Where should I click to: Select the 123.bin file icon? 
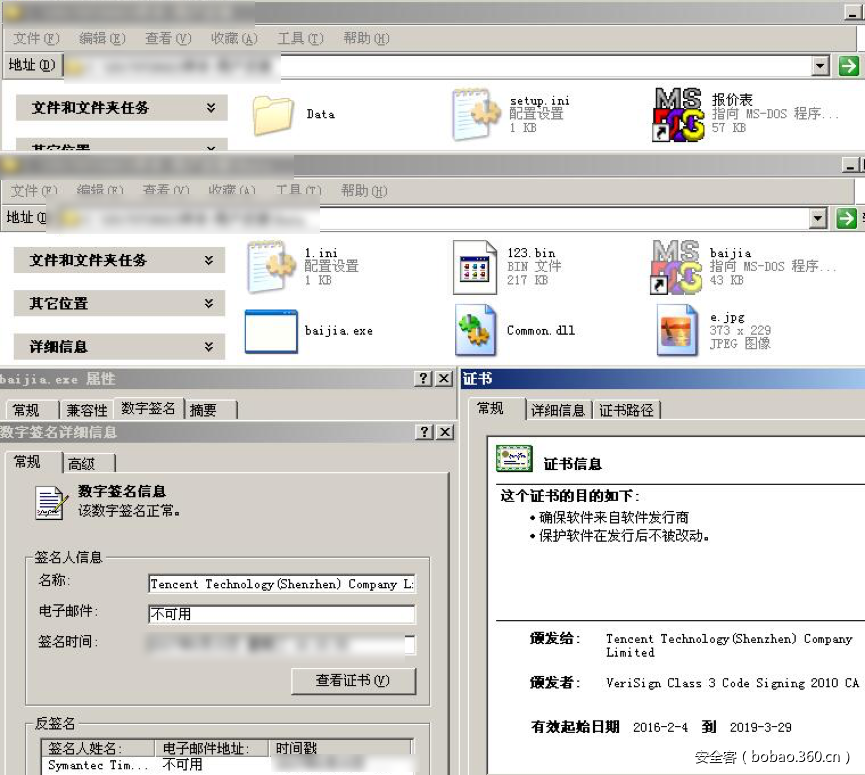tap(473, 264)
